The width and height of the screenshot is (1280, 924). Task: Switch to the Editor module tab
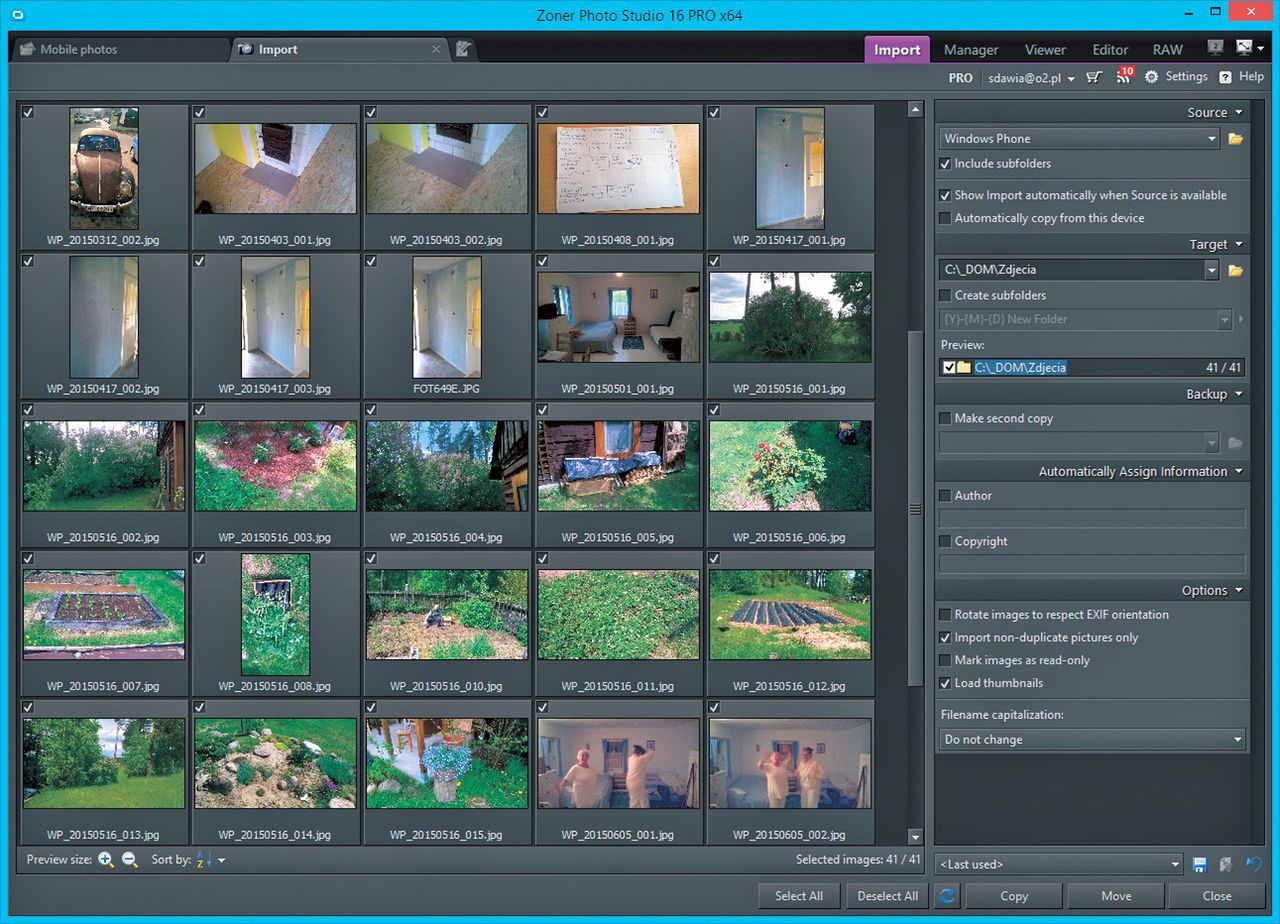click(x=1110, y=50)
